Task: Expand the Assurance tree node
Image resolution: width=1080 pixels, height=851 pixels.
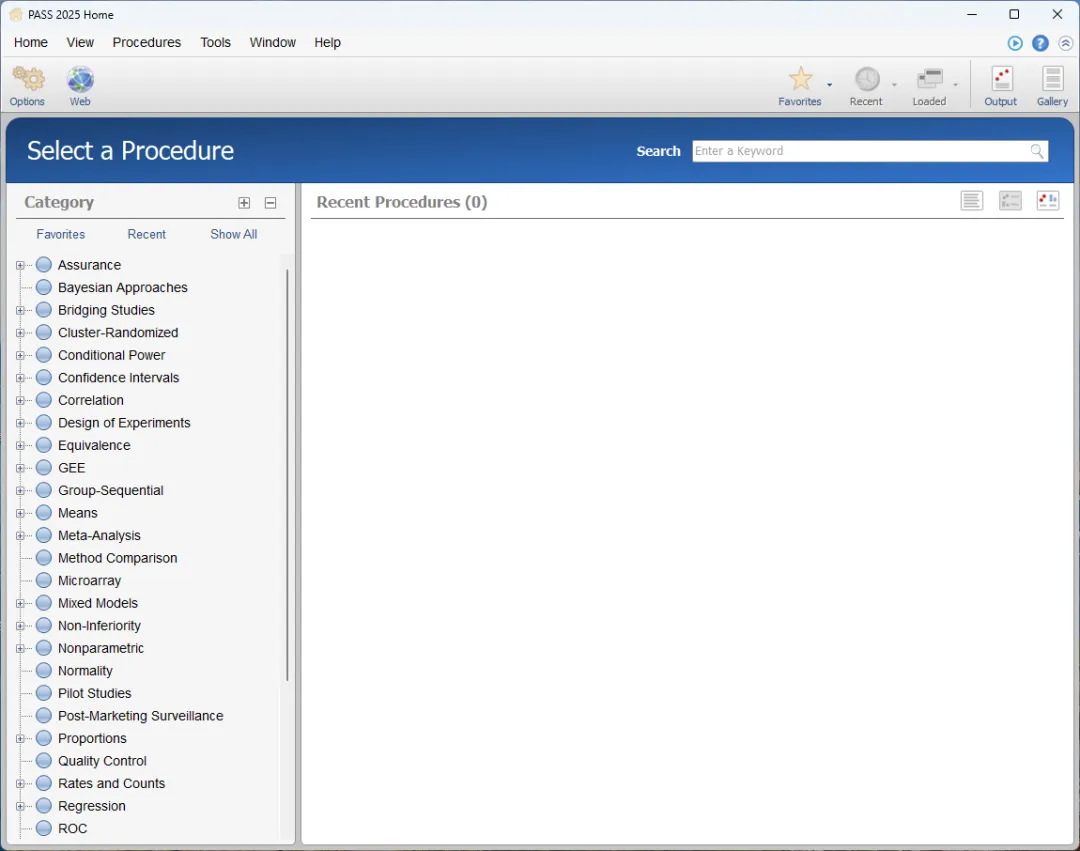Action: [x=20, y=265]
